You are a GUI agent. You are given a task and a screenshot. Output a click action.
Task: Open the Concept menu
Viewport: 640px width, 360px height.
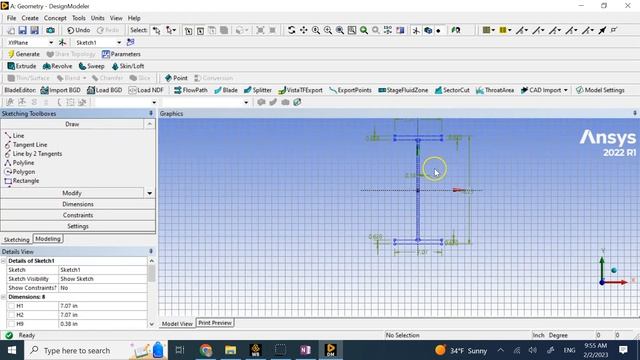point(55,18)
